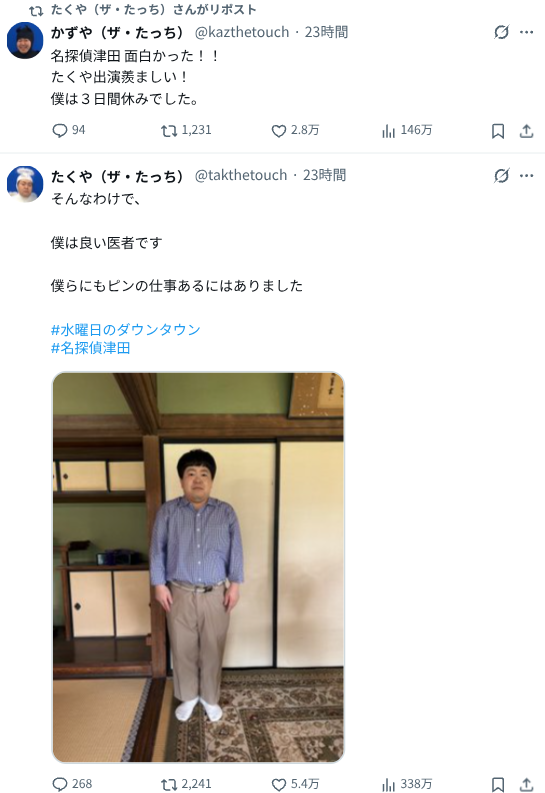Open more options menu on Kazuya's post
This screenshot has height=793, width=545.
tap(527, 32)
